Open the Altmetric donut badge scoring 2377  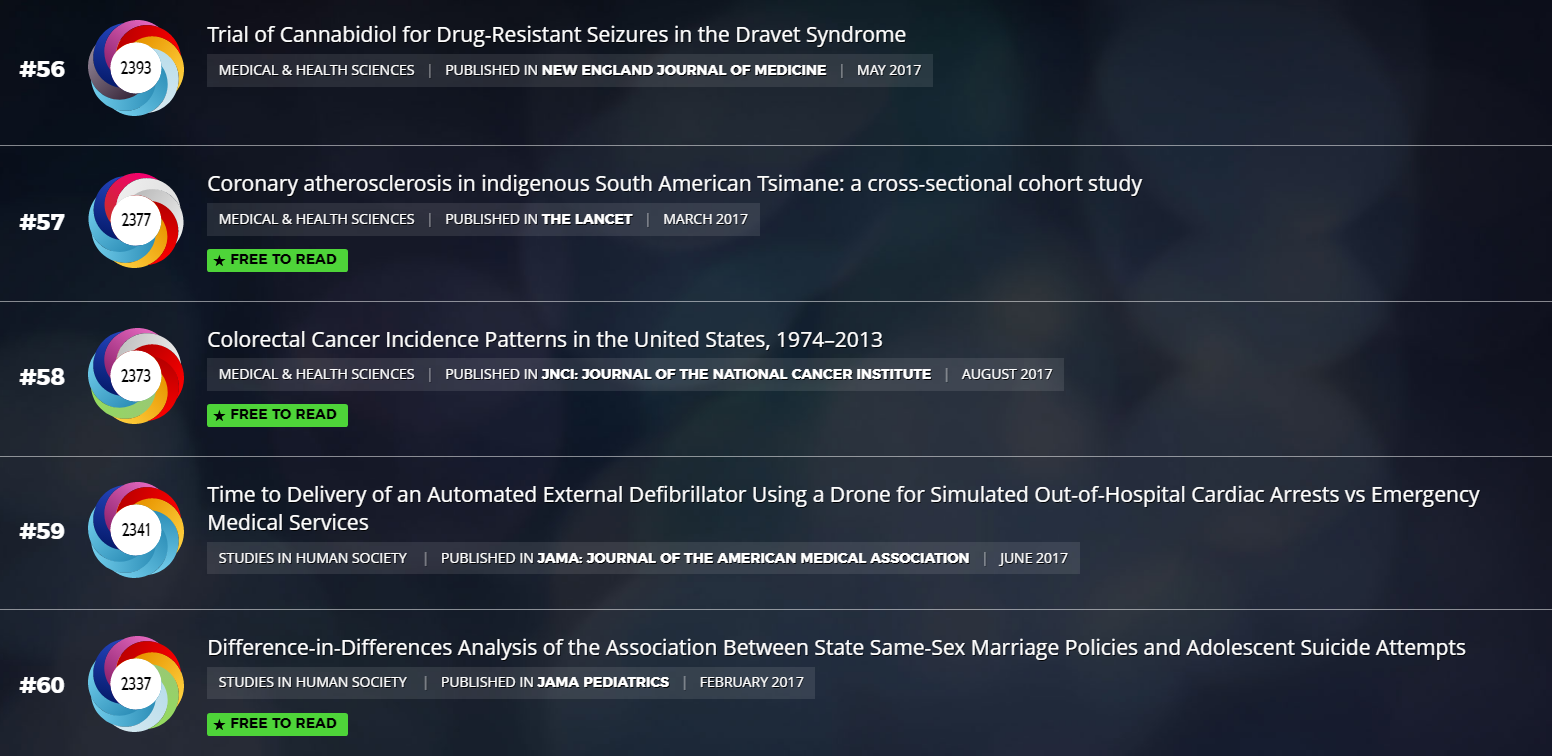click(x=136, y=221)
